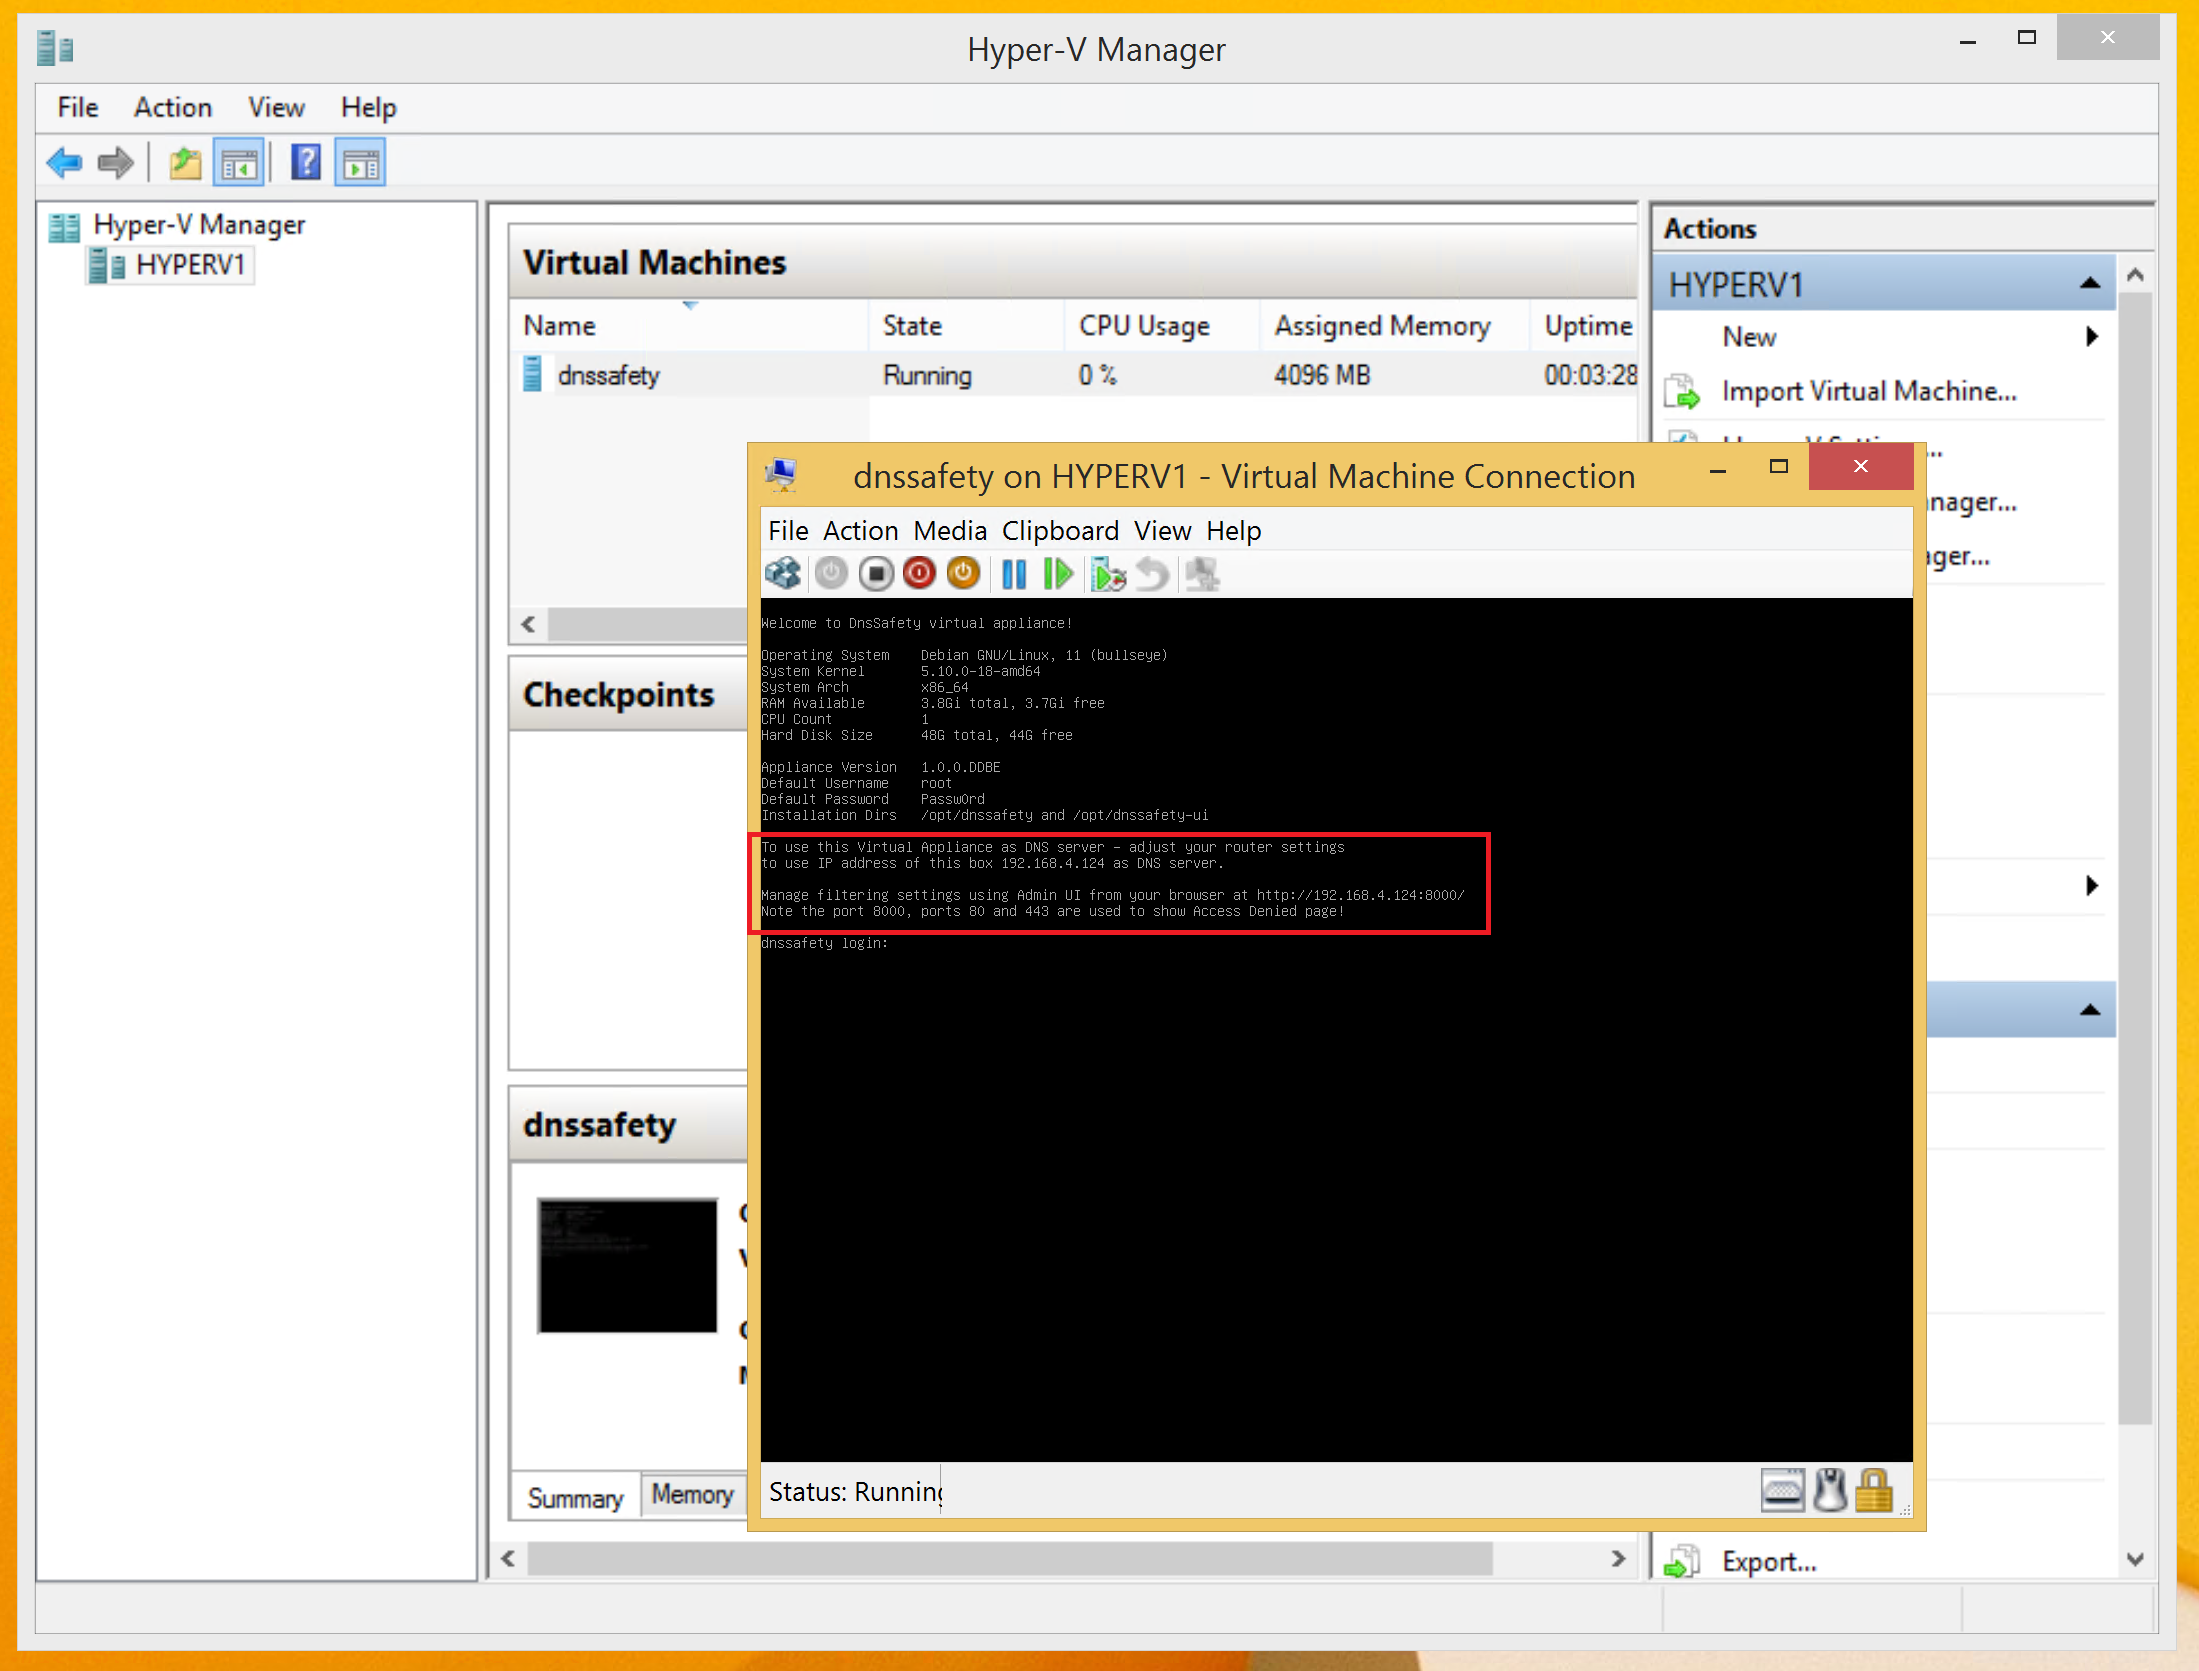Open the Action menu in Hyper-V Manager
This screenshot has height=1671, width=2199.
[173, 107]
